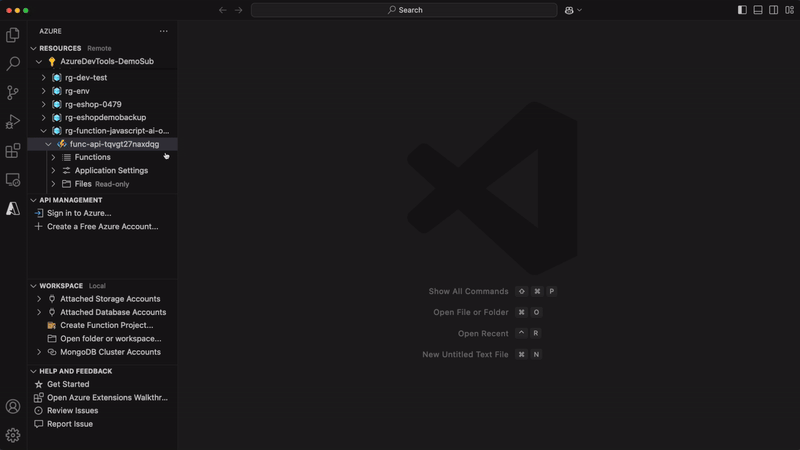The width and height of the screenshot is (800, 450).
Task: Open the Extensions view
Action: 13,151
